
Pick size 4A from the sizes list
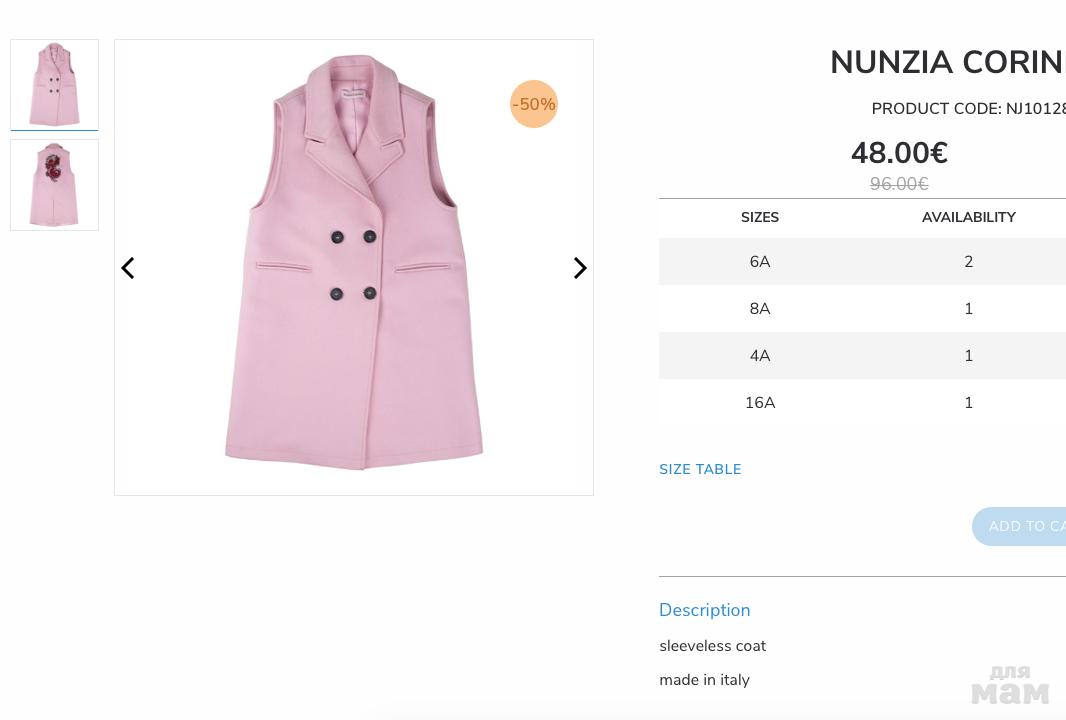760,356
